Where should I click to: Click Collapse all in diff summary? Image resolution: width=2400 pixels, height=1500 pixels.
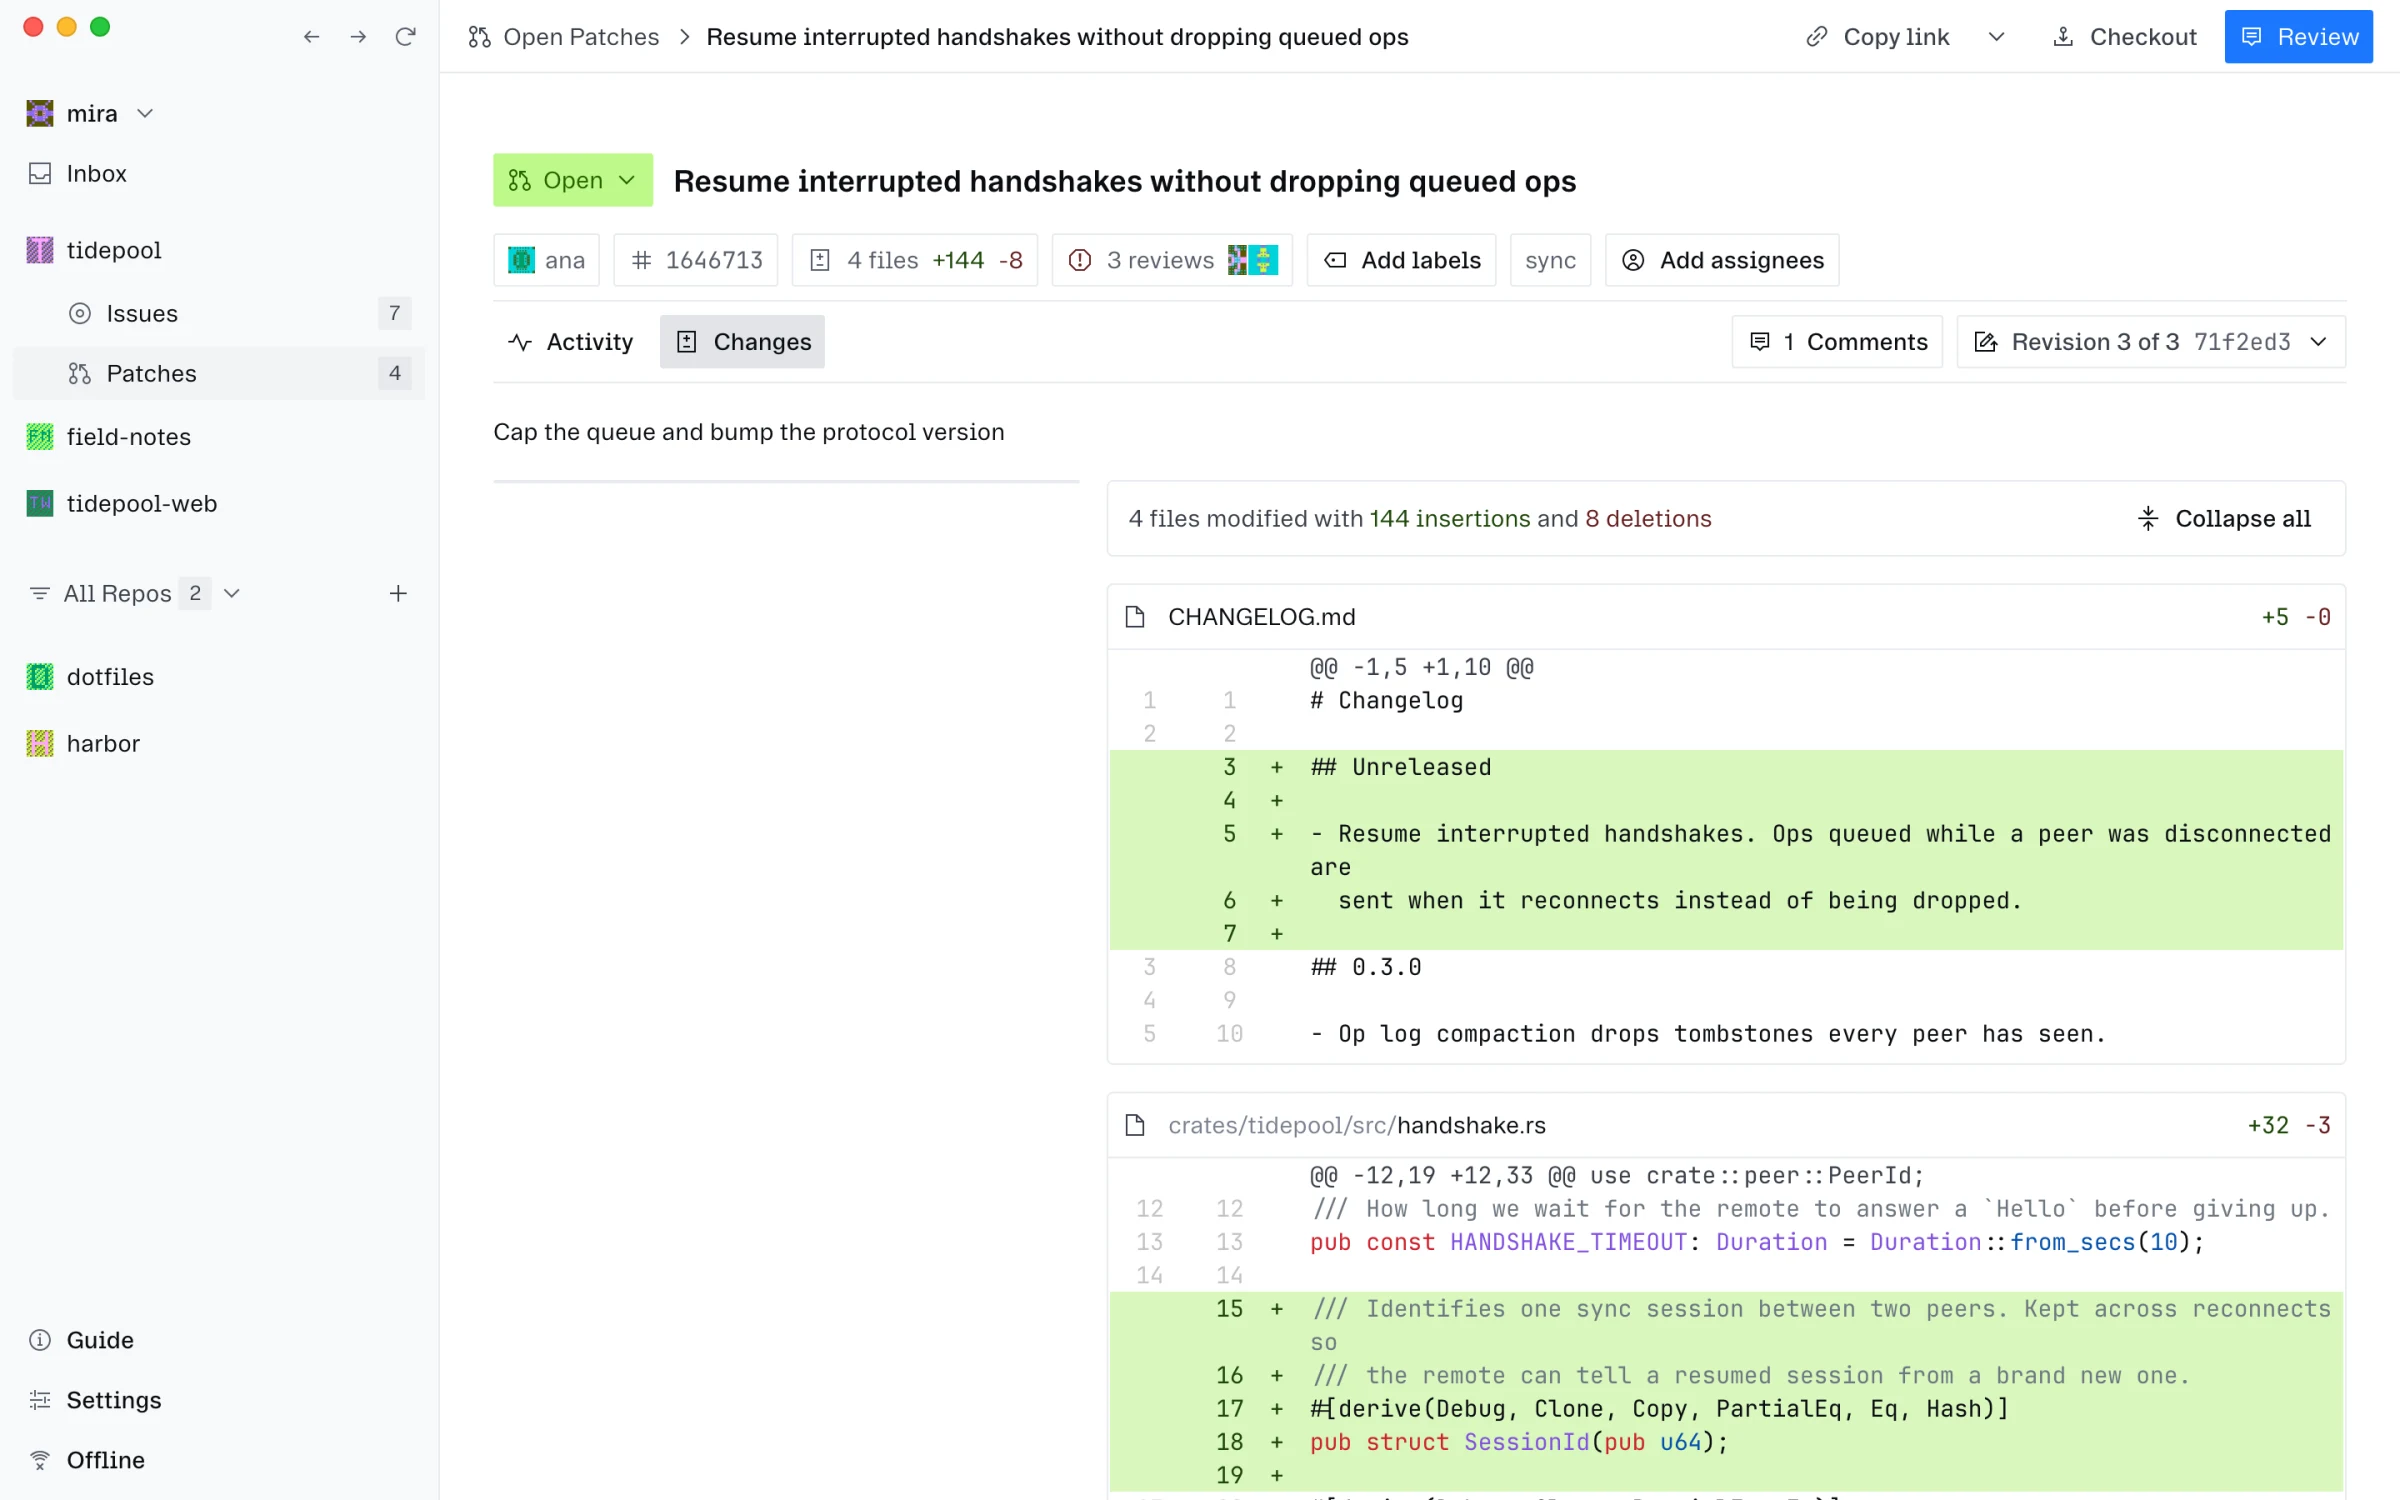pyautogui.click(x=2223, y=519)
